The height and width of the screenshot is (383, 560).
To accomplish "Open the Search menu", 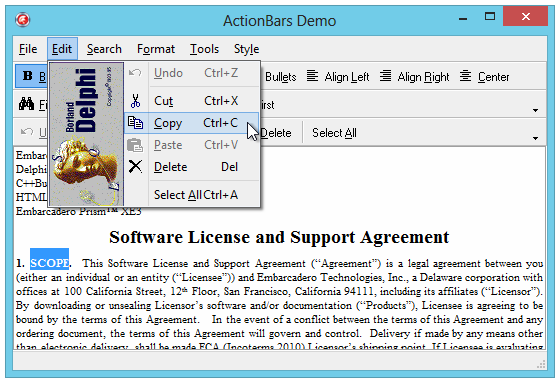I will tap(104, 49).
